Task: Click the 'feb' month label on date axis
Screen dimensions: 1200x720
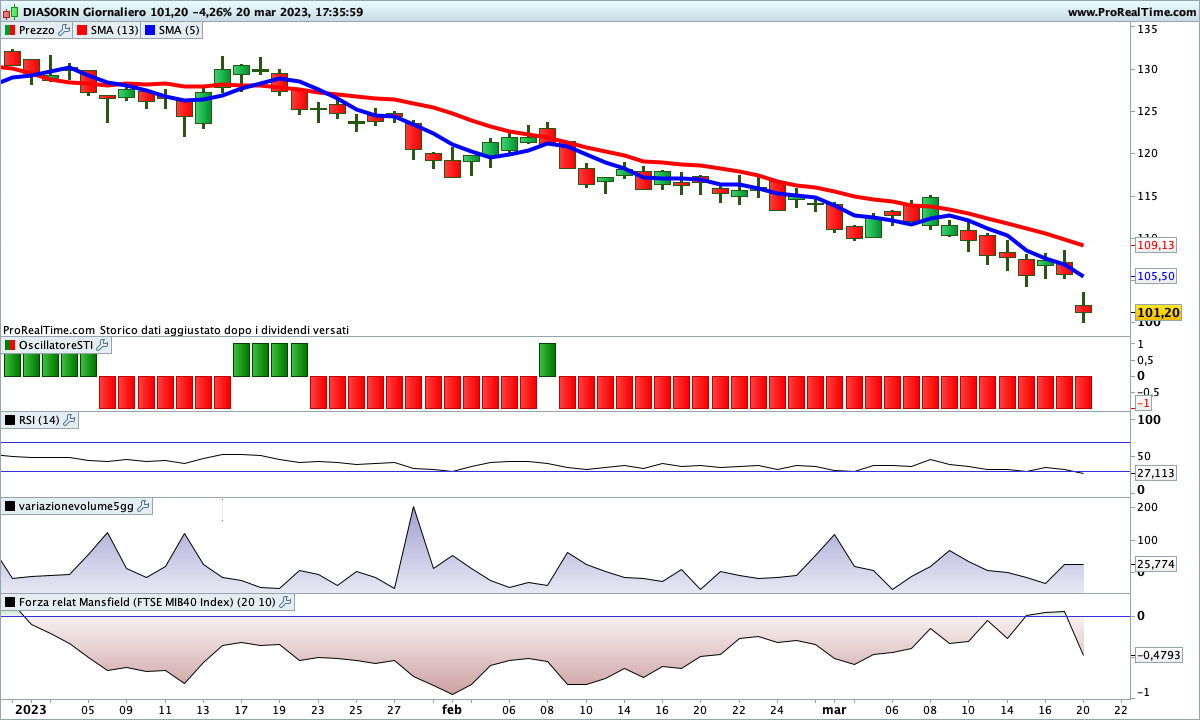Action: tap(452, 709)
